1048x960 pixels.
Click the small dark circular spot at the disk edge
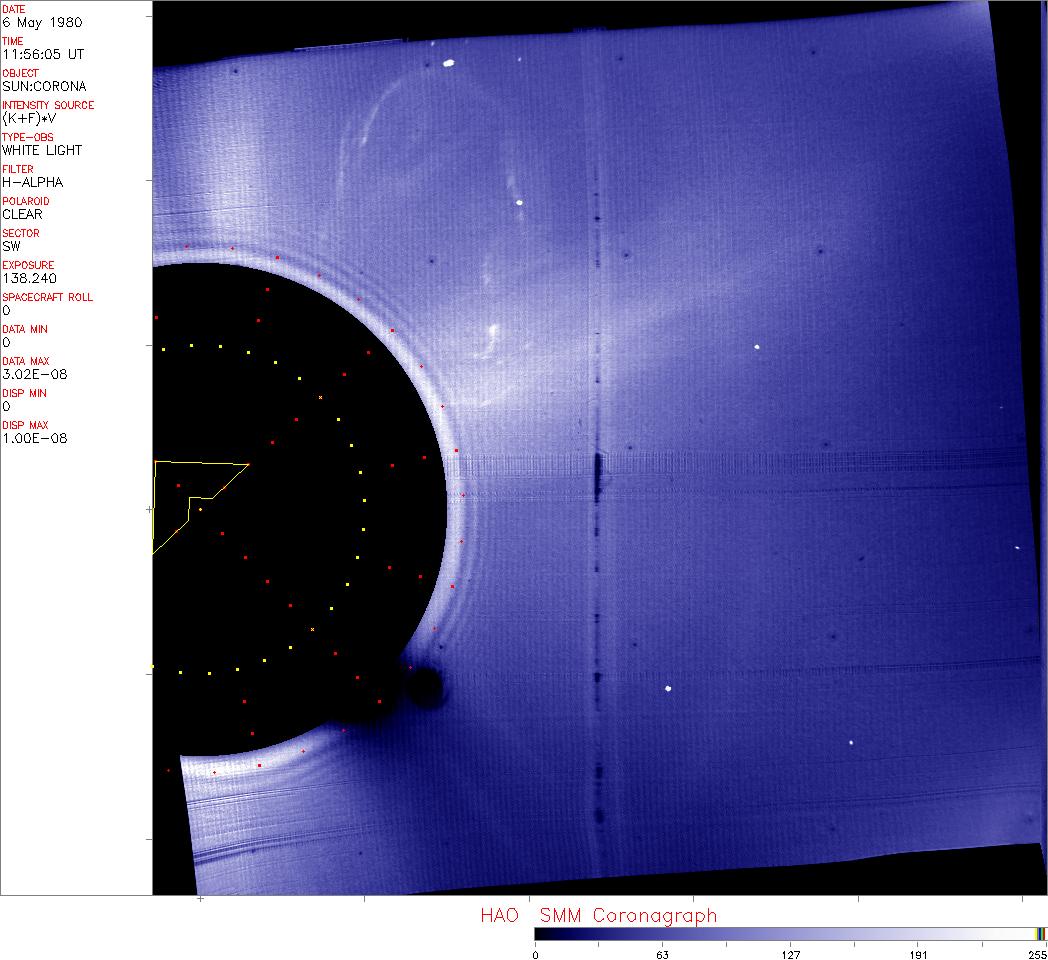tap(427, 688)
